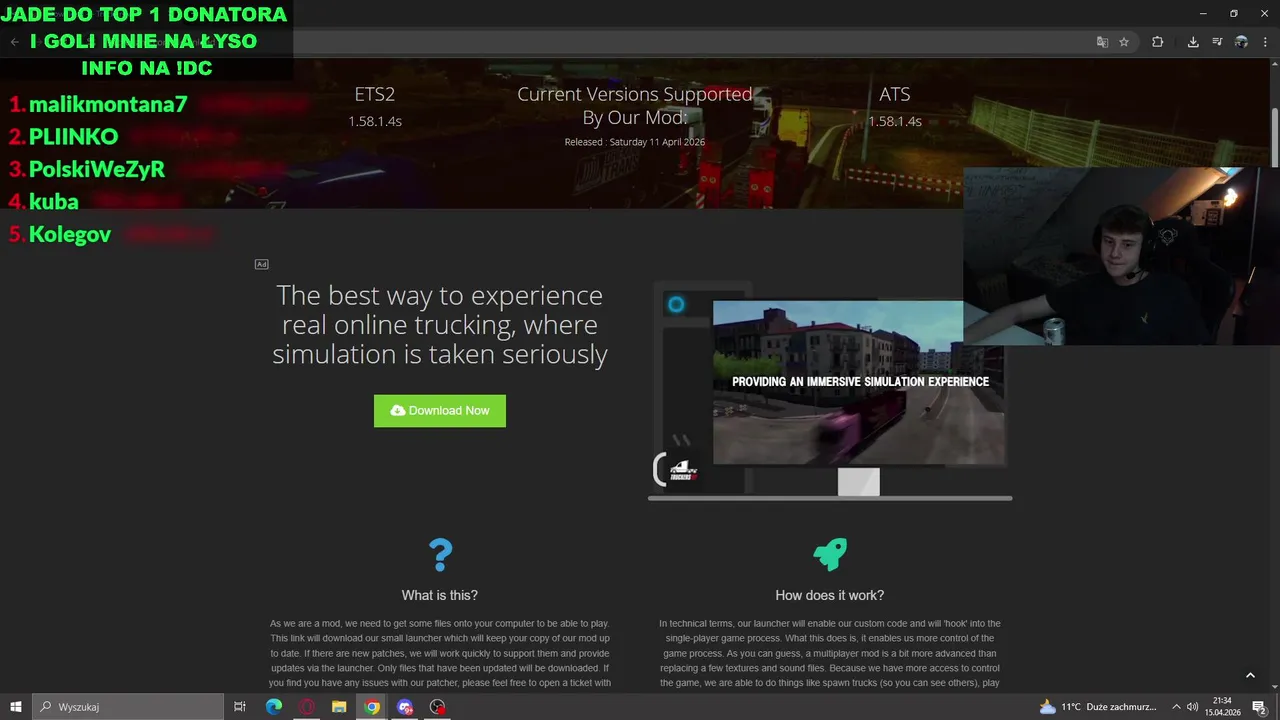Image resolution: width=1280 pixels, height=720 pixels.
Task: Open OBS Studio from the taskbar
Action: [x=437, y=707]
